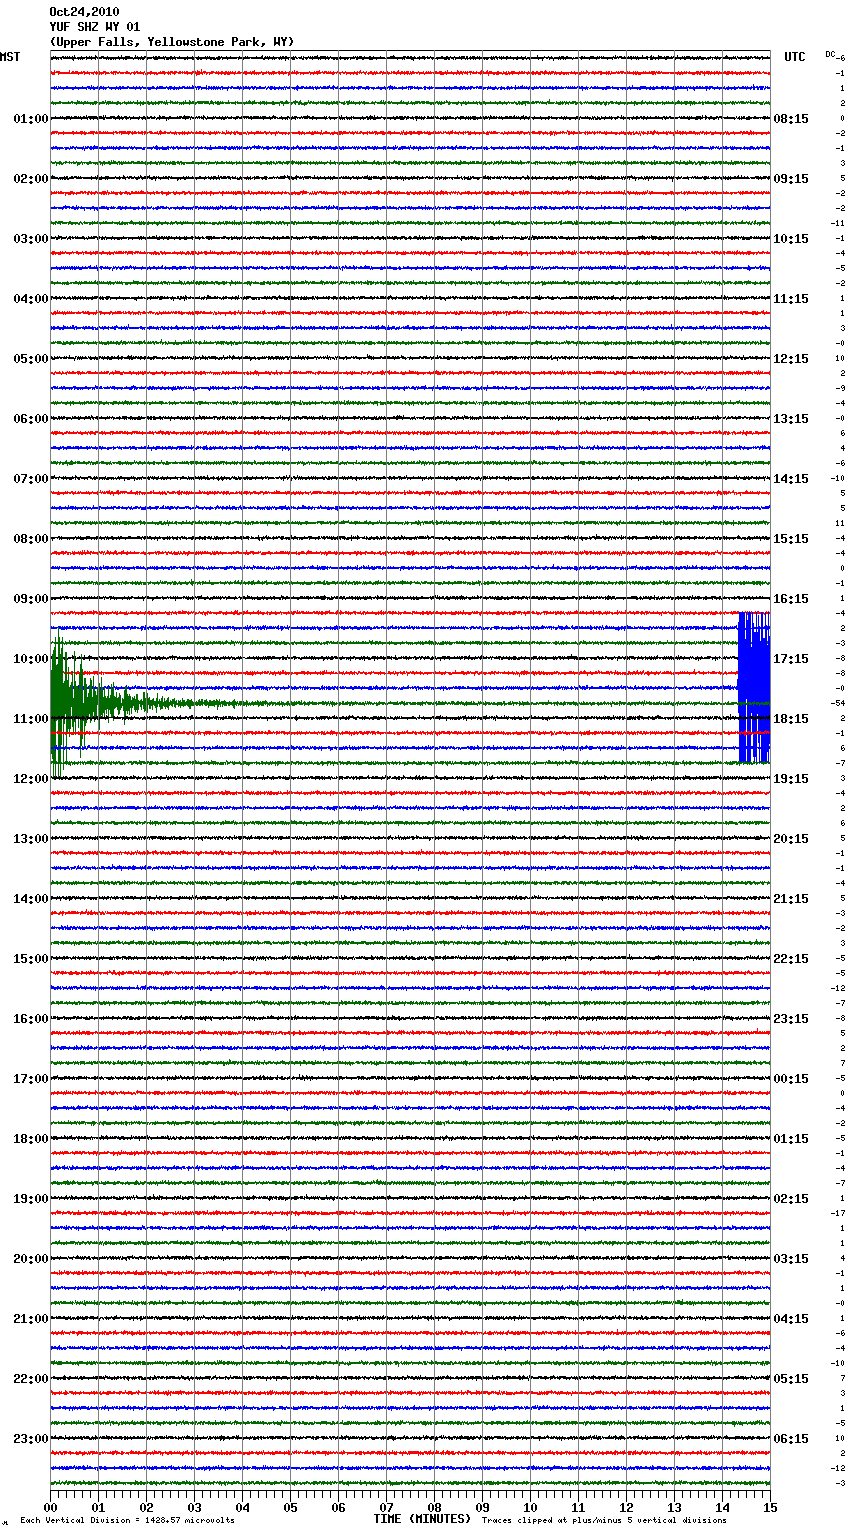
Task: Click the 02:15 UTC time label
Action: tap(791, 1199)
